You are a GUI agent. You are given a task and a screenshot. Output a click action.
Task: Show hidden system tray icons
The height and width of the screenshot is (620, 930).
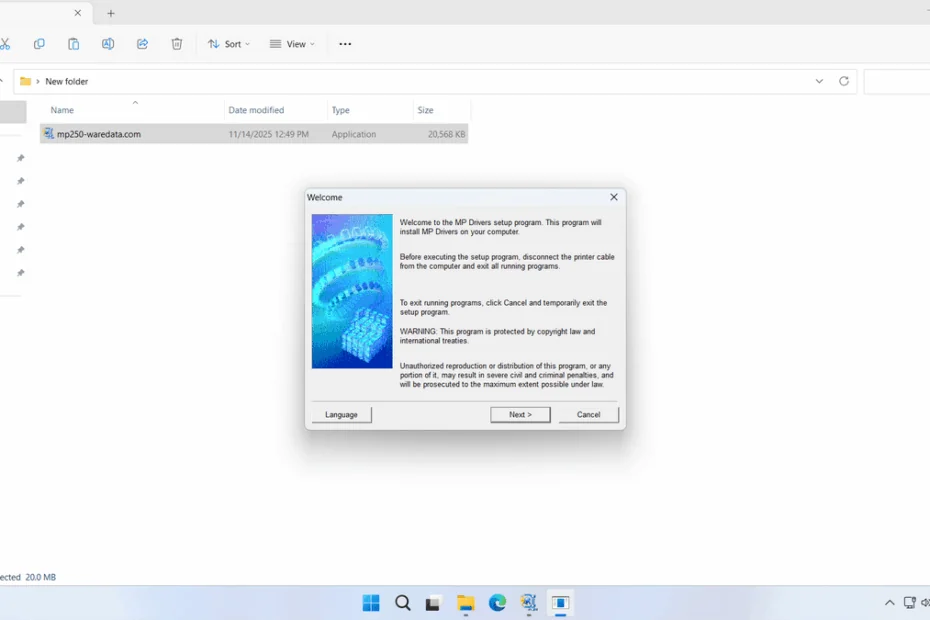pyautogui.click(x=889, y=603)
